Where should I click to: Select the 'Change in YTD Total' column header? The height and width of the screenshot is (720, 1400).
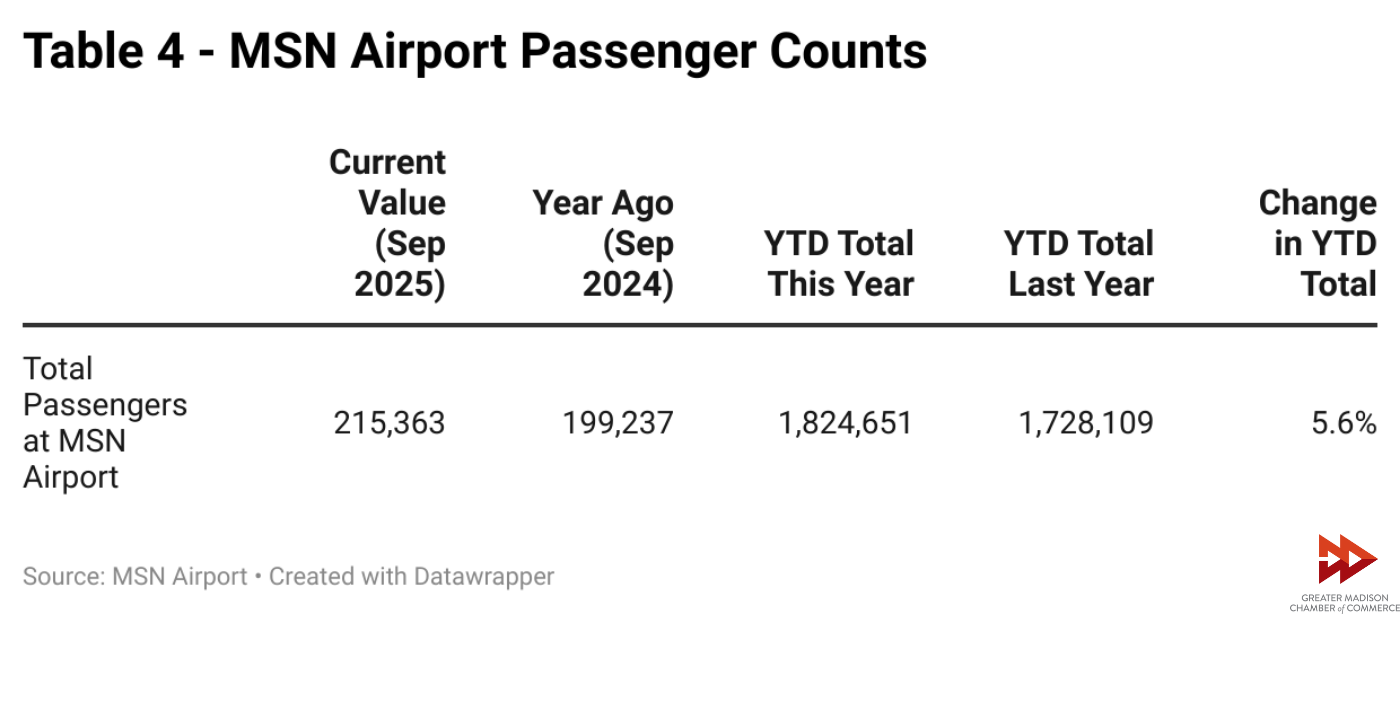point(1318,243)
